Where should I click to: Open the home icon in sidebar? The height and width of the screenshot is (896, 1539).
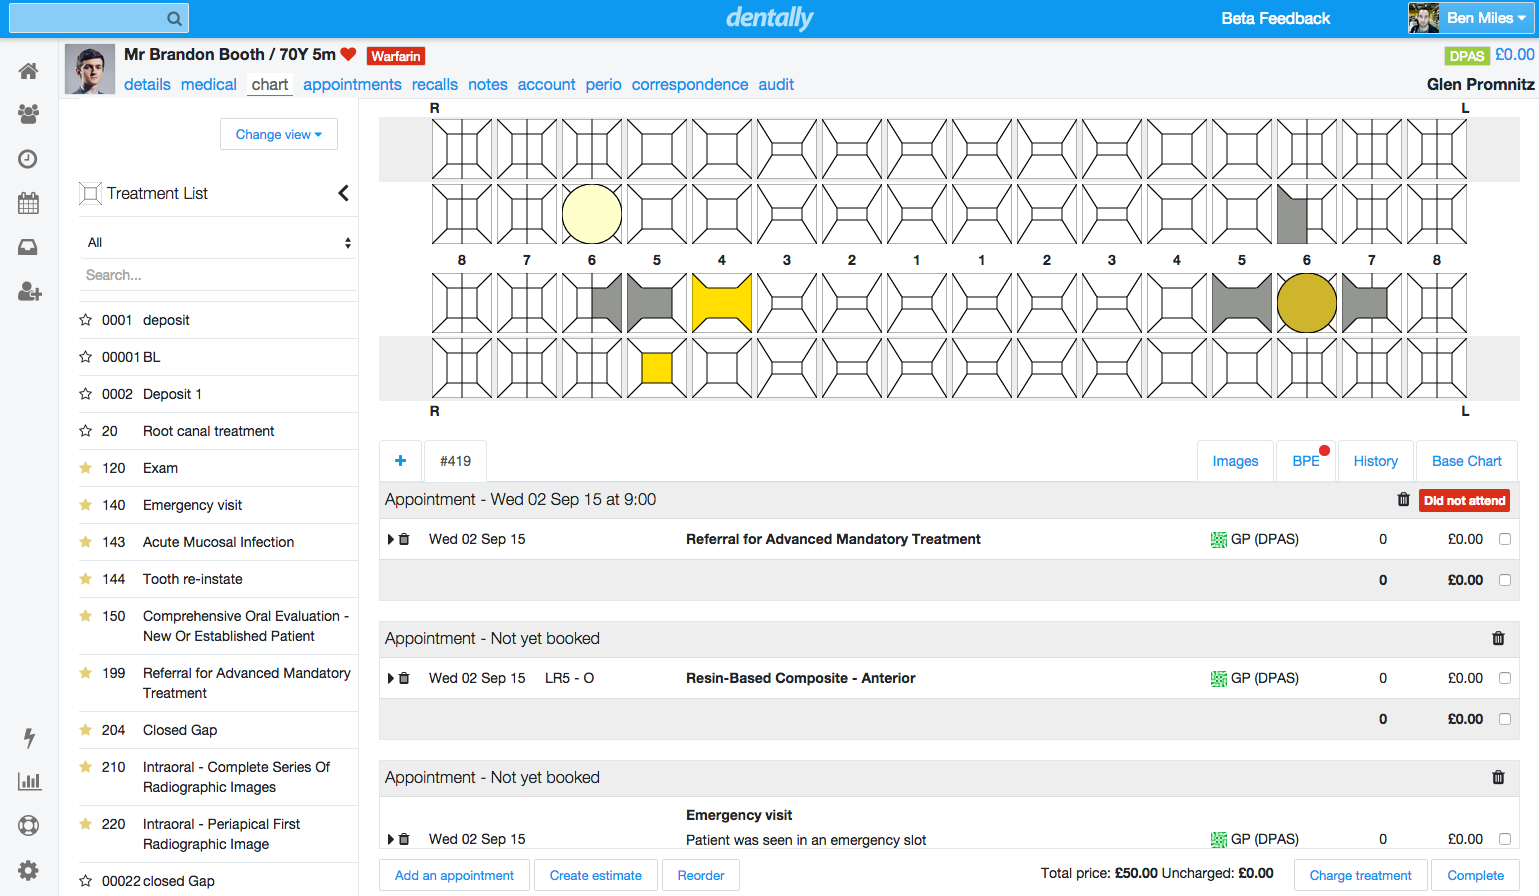[28, 71]
